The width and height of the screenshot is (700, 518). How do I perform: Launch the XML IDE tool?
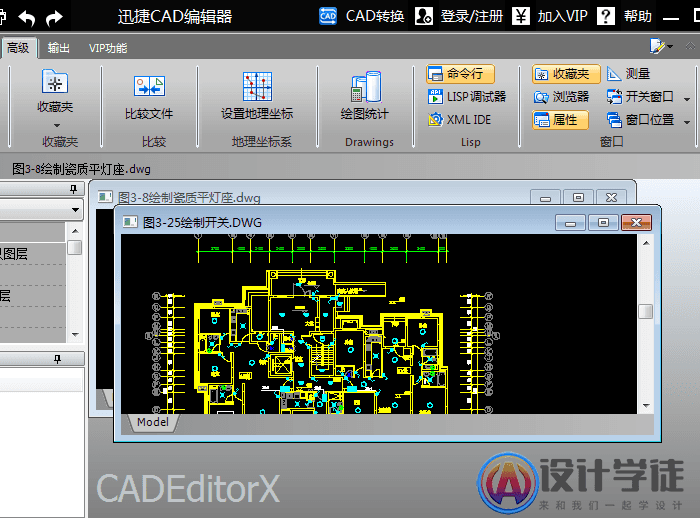pyautogui.click(x=459, y=120)
